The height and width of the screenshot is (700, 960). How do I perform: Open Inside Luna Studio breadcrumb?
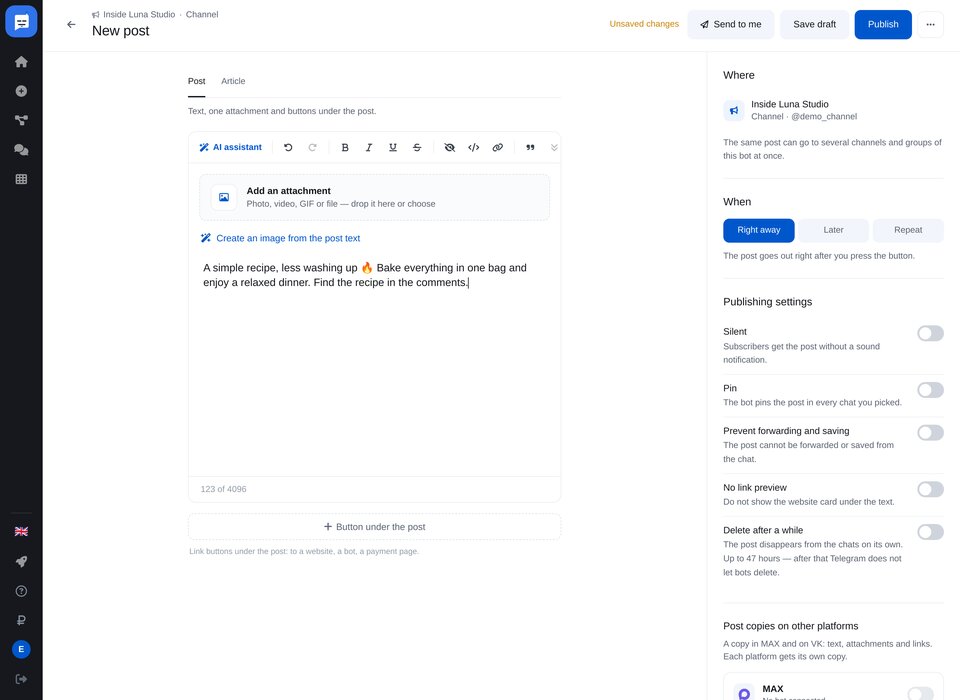pos(139,15)
